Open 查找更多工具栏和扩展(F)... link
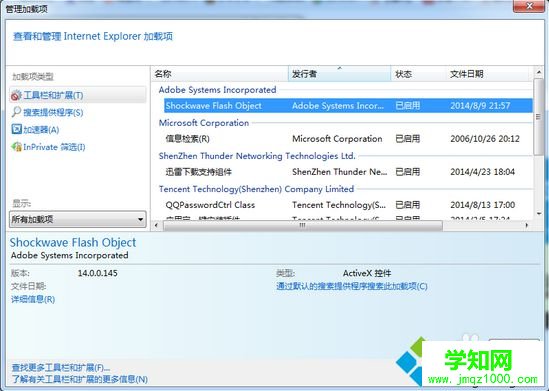The width and height of the screenshot is (549, 391). 61,368
